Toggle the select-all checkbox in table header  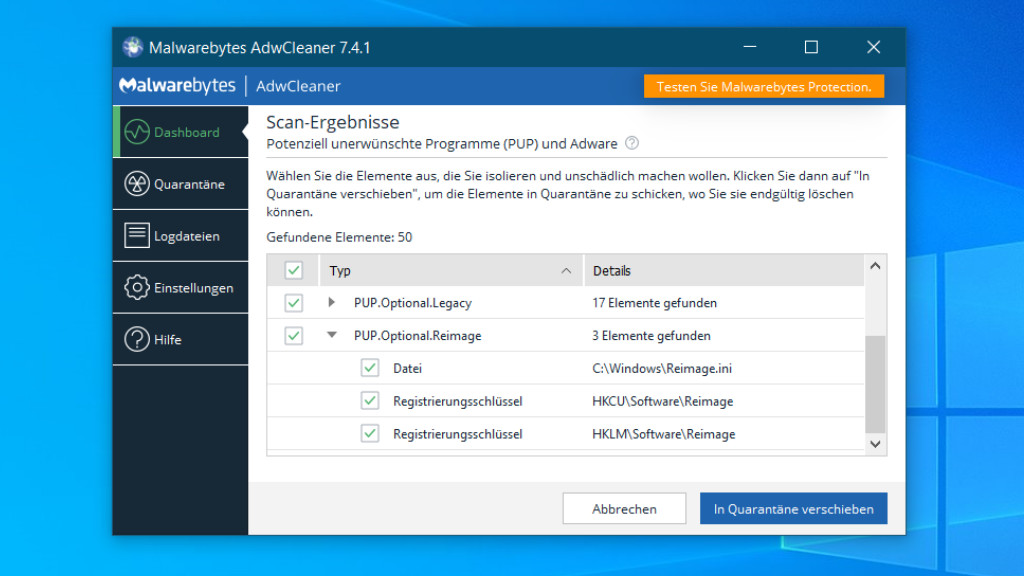click(294, 271)
